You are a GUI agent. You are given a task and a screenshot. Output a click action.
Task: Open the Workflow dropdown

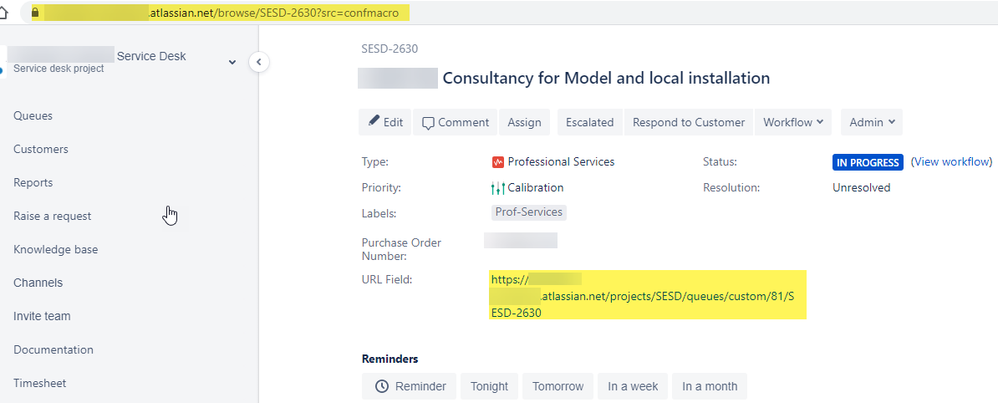793,122
